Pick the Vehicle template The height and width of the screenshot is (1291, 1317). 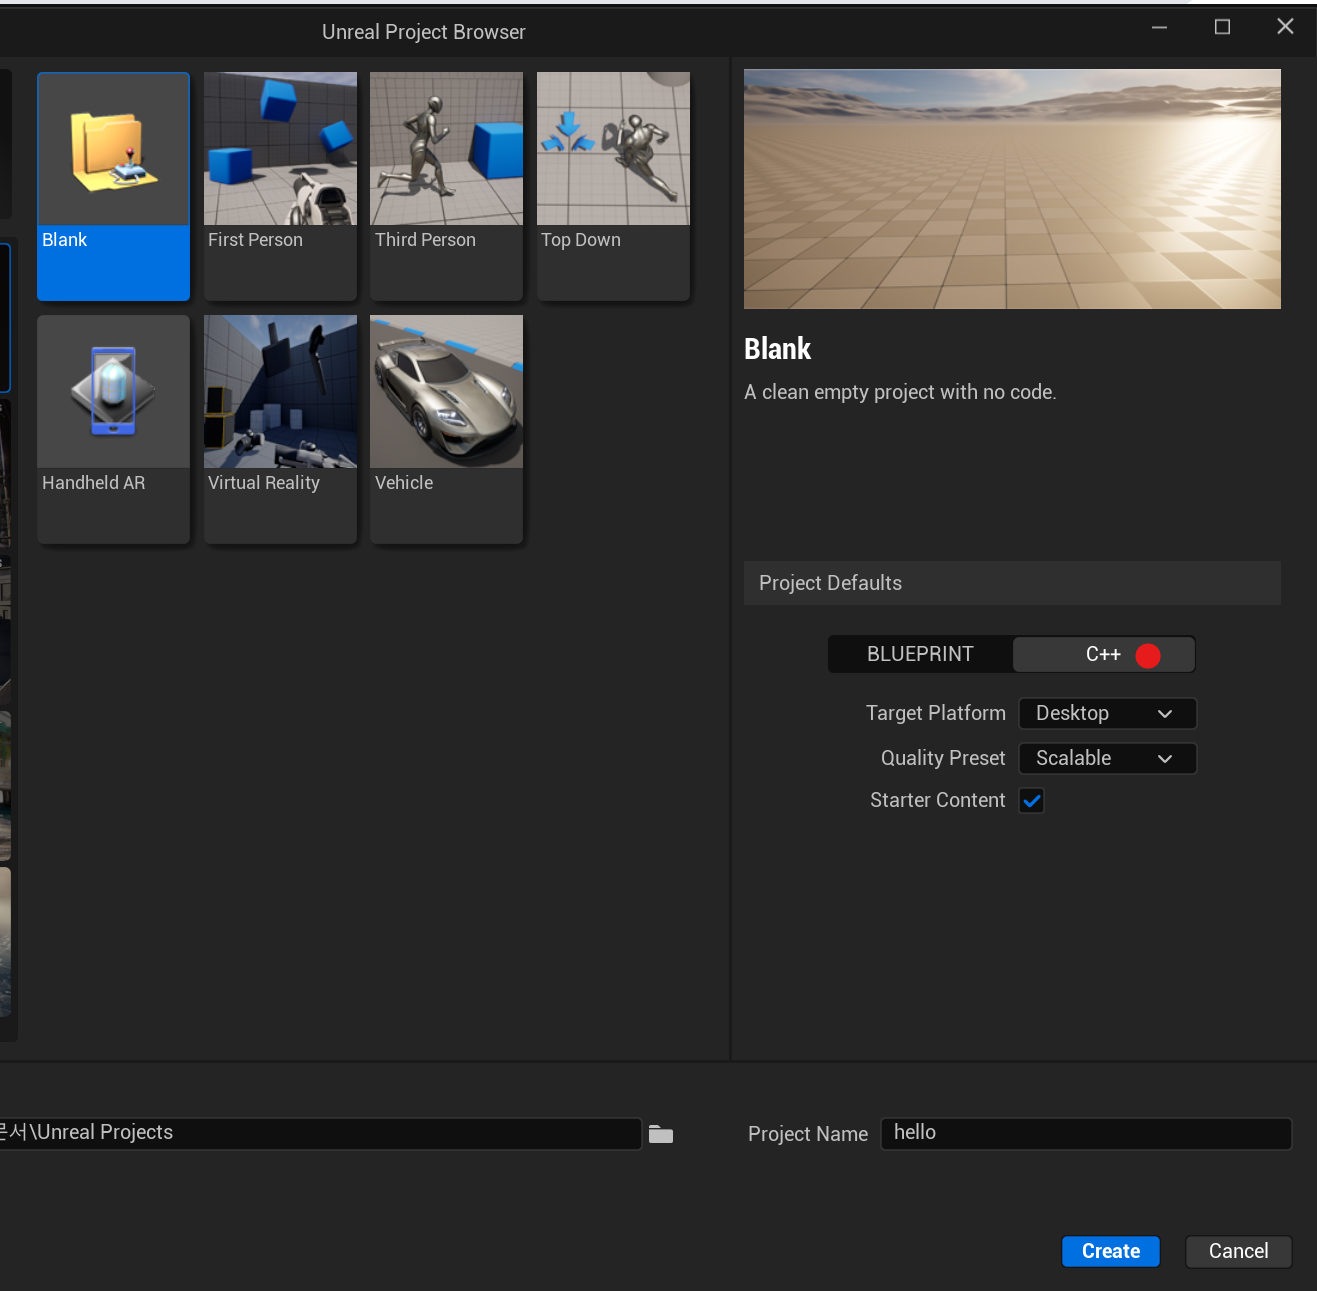(x=446, y=429)
